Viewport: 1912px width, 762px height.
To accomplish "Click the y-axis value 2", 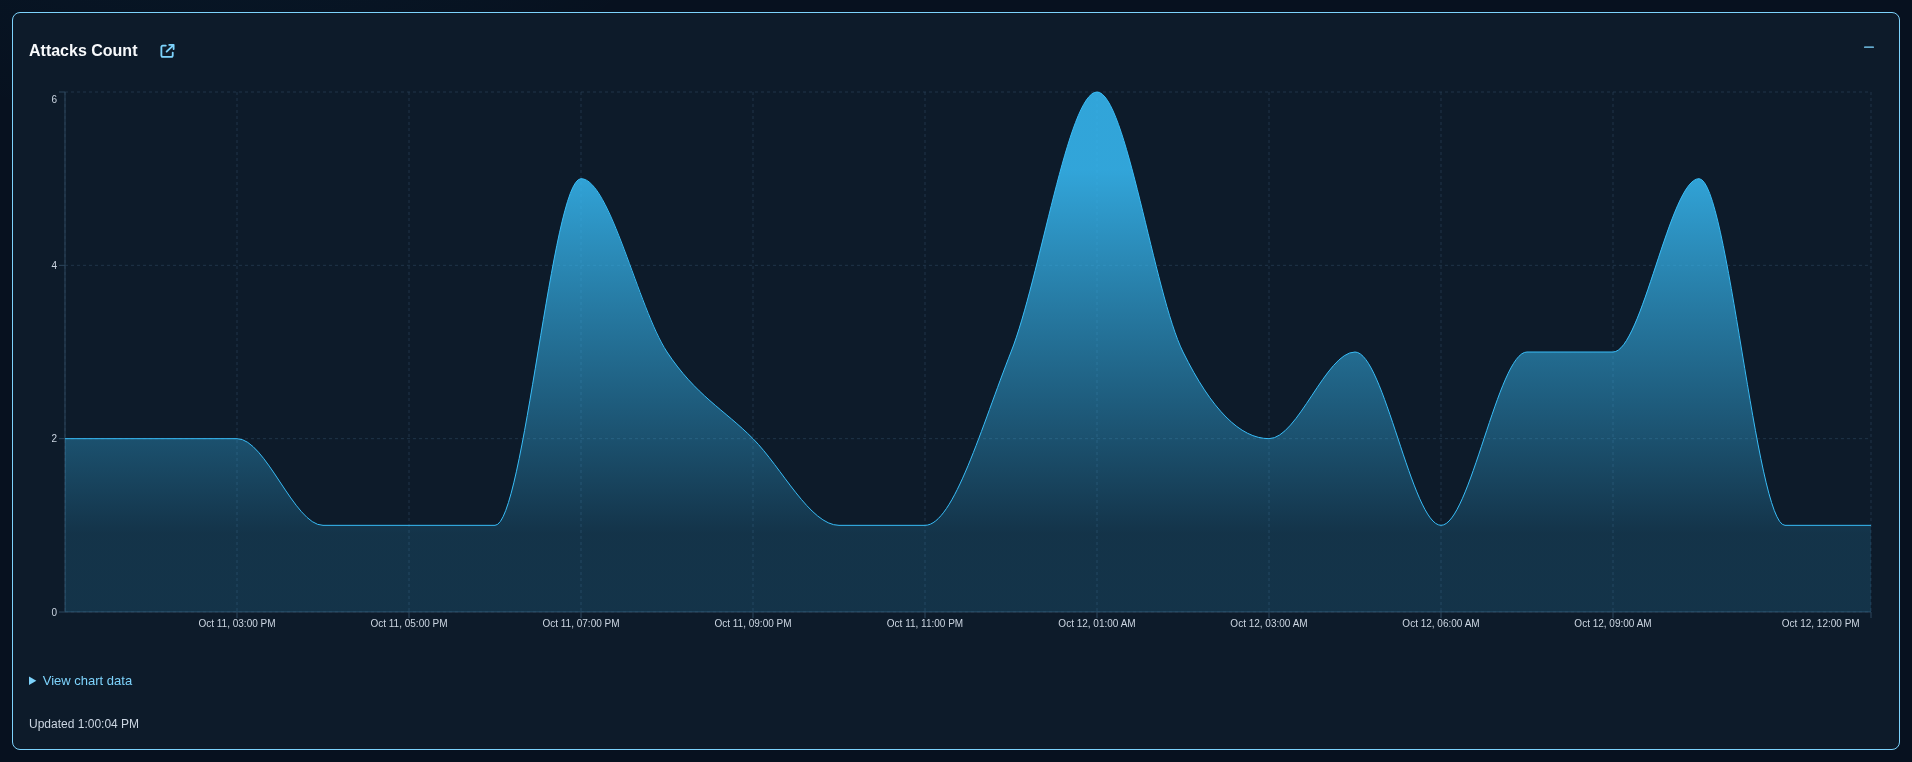I will (x=54, y=439).
